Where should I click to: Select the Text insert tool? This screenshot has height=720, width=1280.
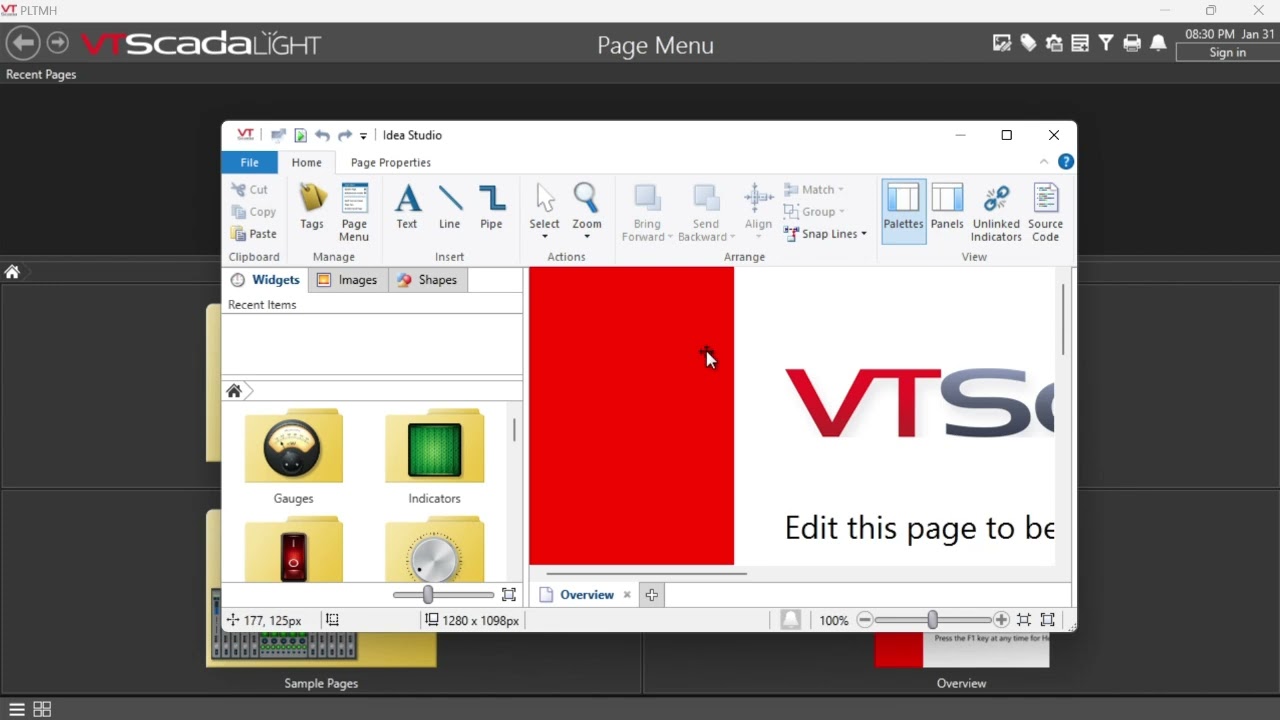pyautogui.click(x=407, y=207)
